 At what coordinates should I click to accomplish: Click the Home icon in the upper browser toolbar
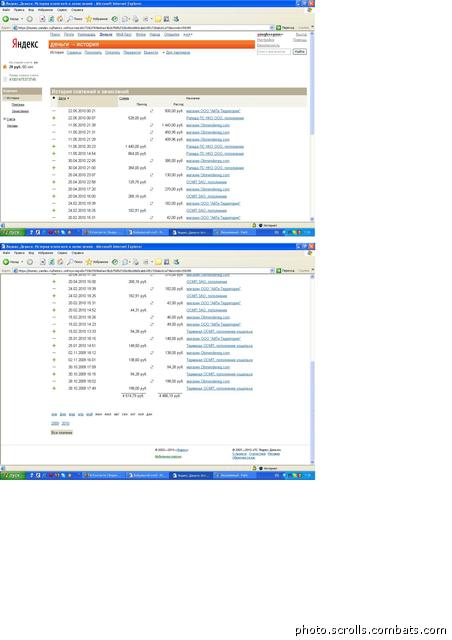click(x=60, y=19)
